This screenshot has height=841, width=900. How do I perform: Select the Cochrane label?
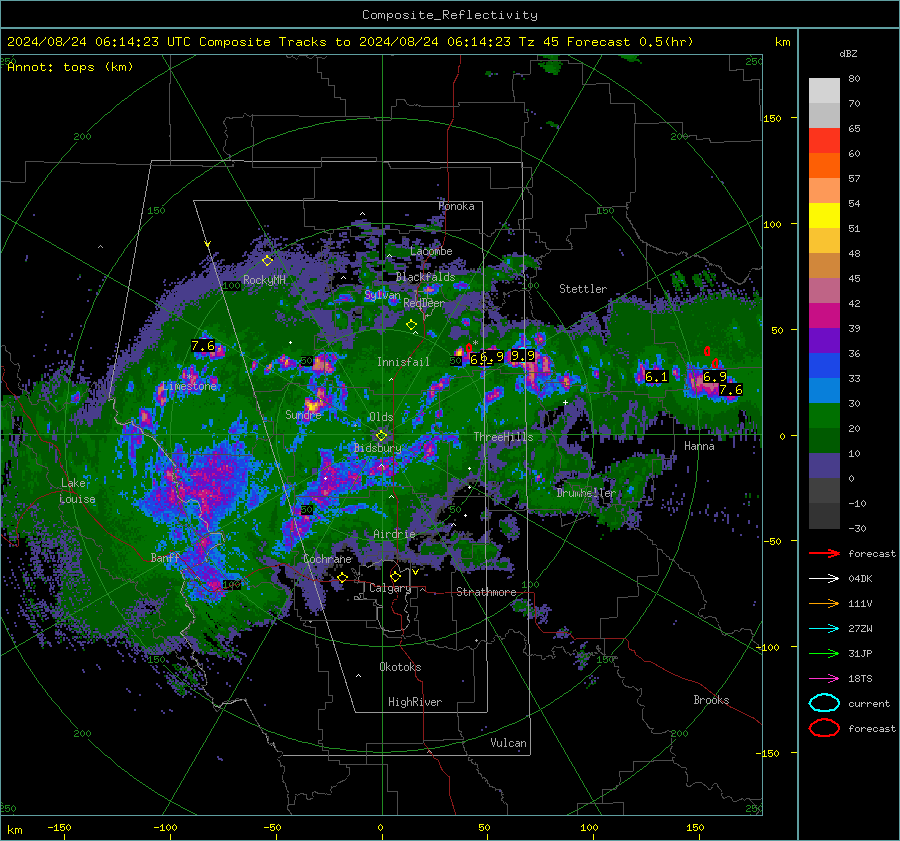coord(327,559)
